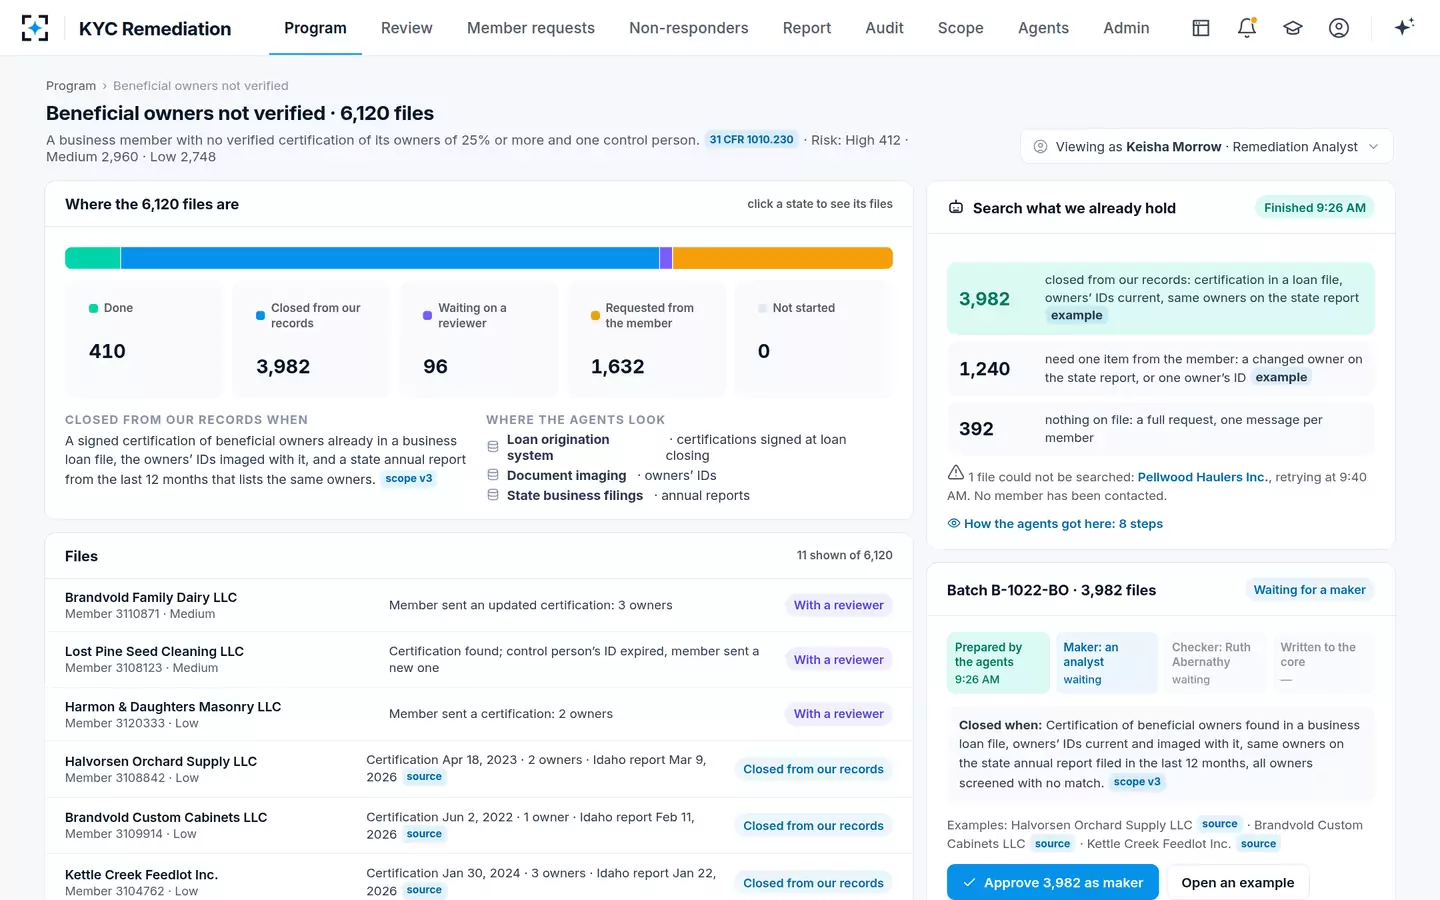Select the Done state card showing 410
Viewport: 1440px width, 900px height.
click(x=145, y=340)
